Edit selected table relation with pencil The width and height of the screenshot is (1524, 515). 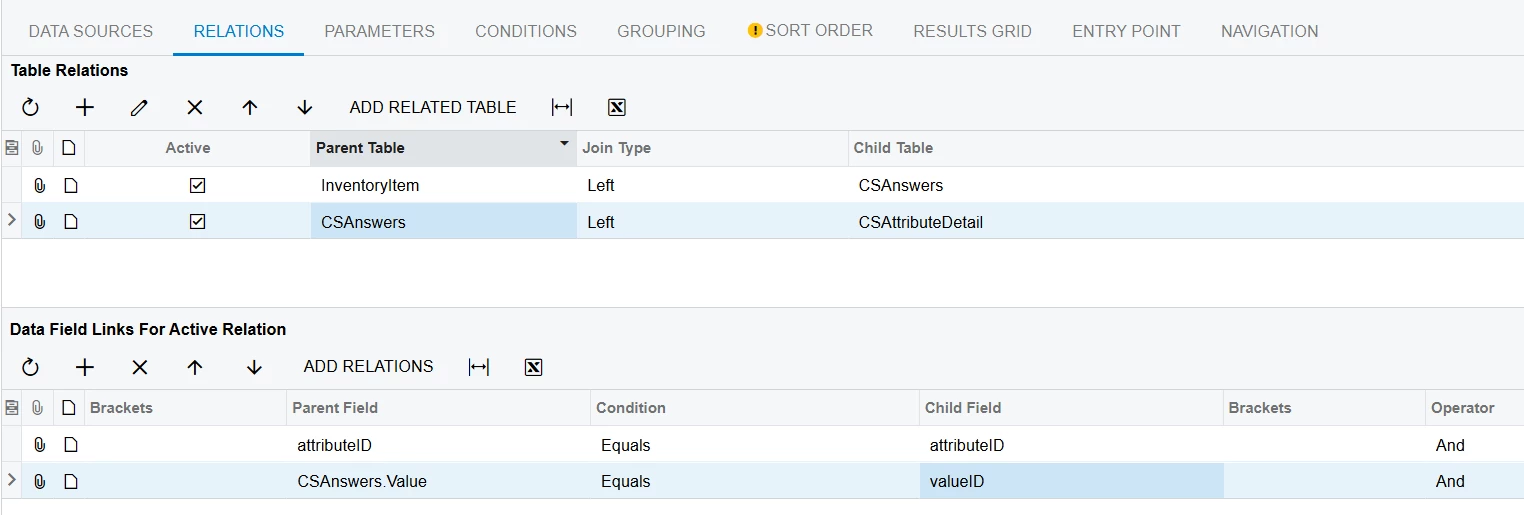(x=139, y=107)
